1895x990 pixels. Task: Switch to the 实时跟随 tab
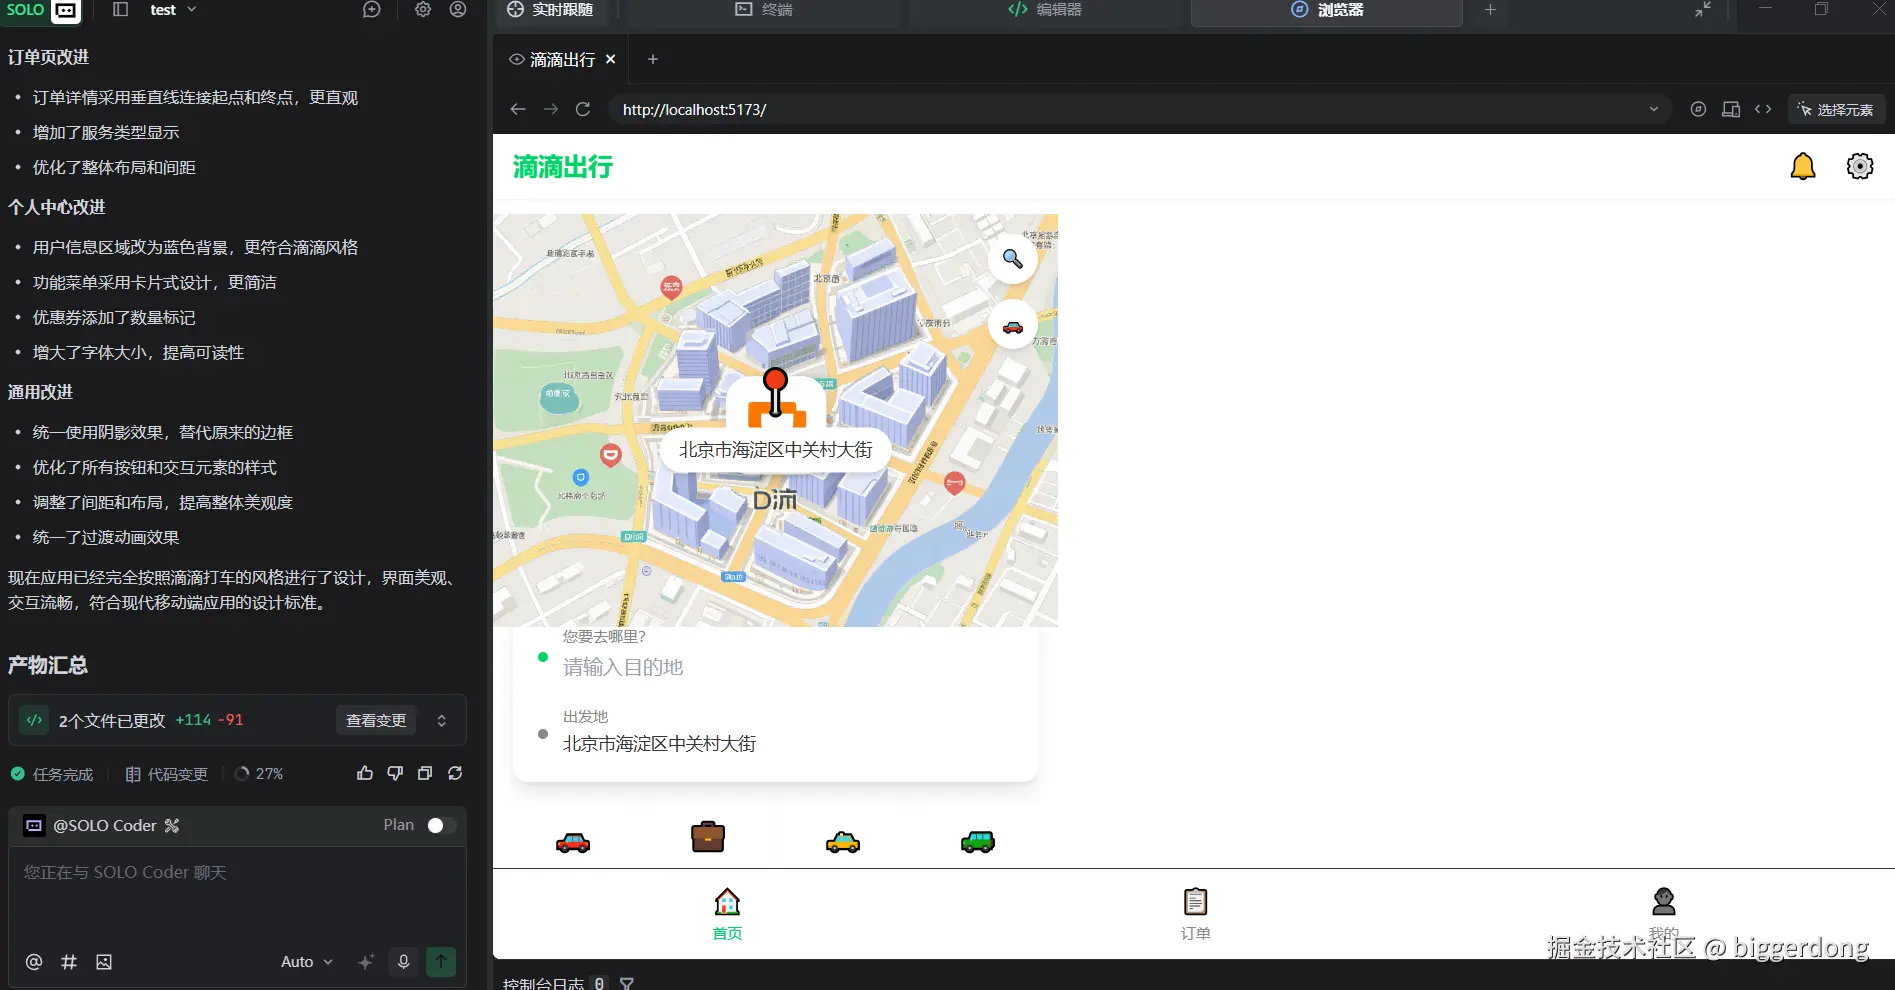(x=550, y=10)
